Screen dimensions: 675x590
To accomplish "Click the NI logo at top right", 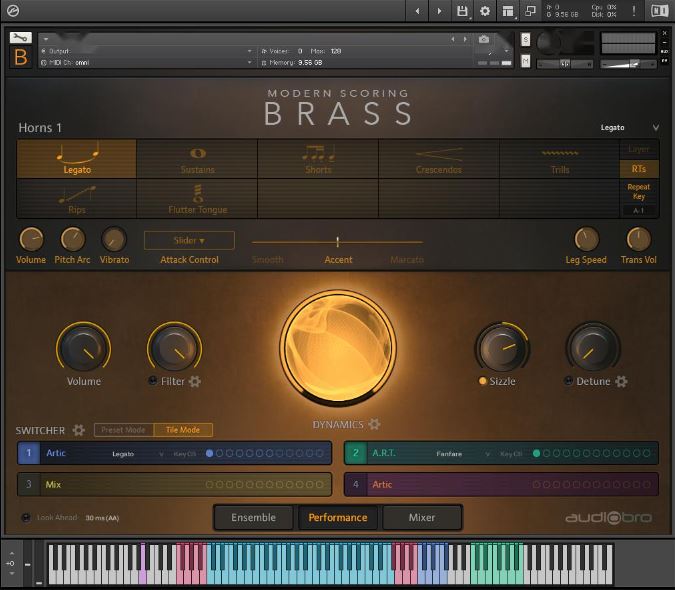I will [x=659, y=11].
